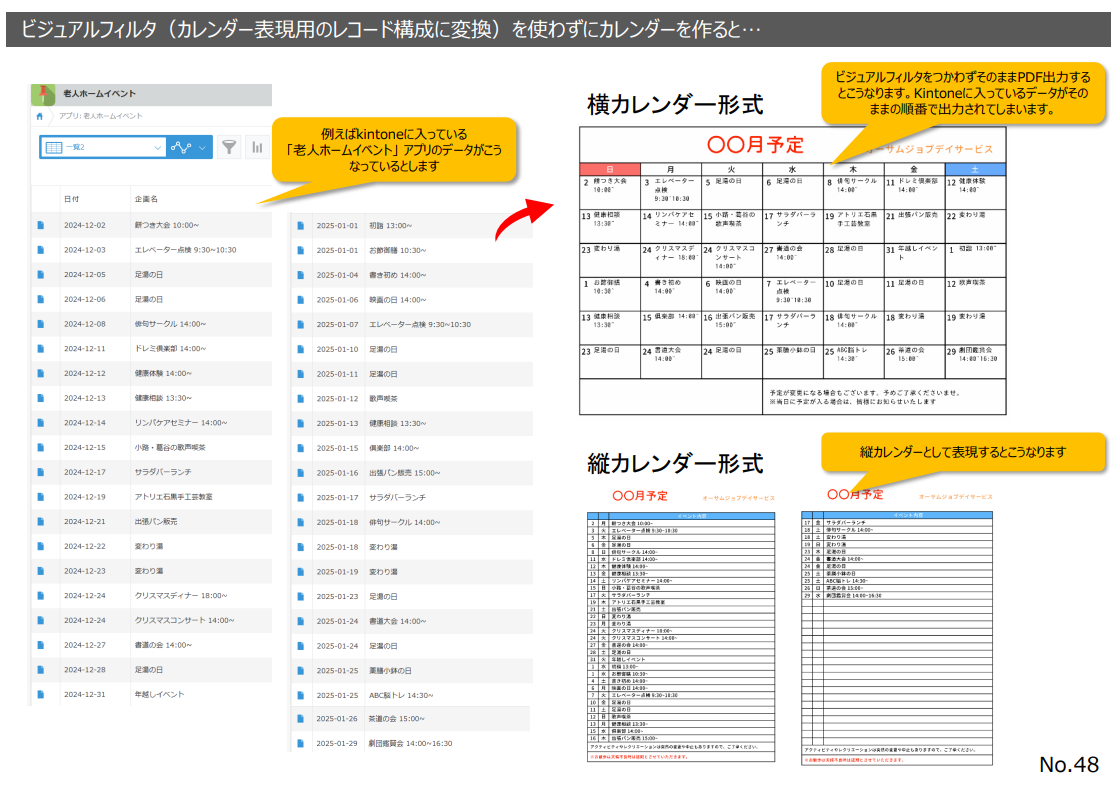Click the kintone home icon in breadcrumb
The width and height of the screenshot is (1120, 793).
point(40,116)
